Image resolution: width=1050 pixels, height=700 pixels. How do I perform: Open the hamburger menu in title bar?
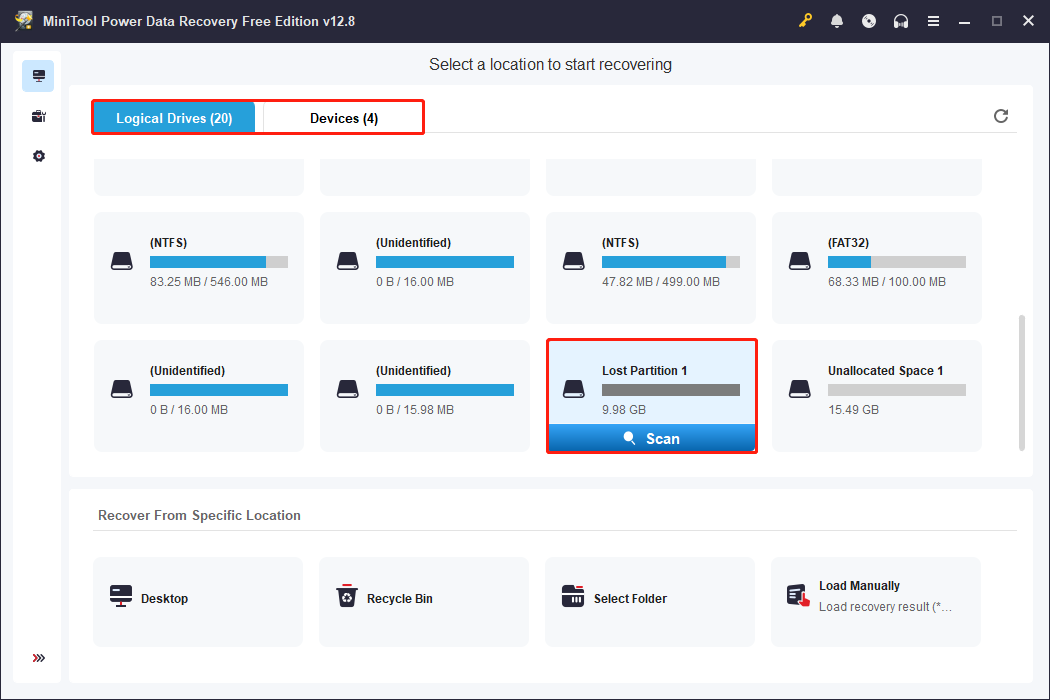[933, 20]
